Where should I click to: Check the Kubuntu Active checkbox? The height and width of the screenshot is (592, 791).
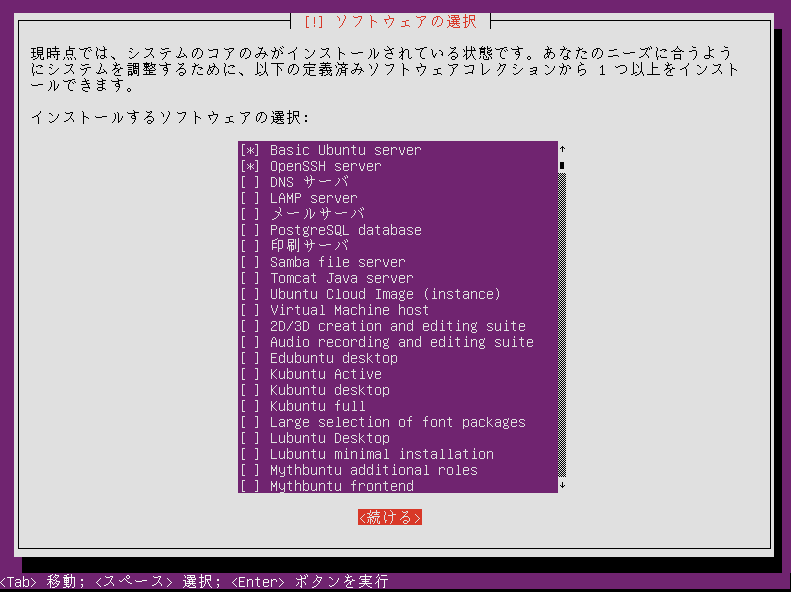click(250, 374)
